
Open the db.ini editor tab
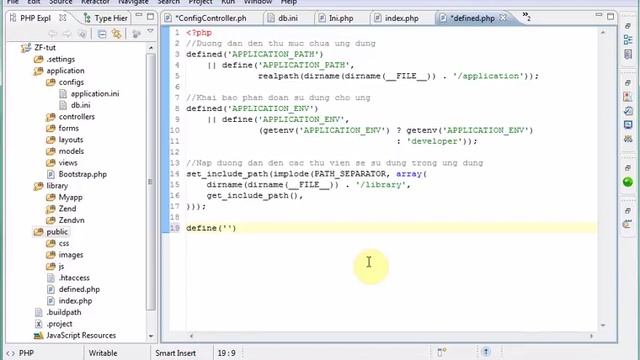[287, 18]
